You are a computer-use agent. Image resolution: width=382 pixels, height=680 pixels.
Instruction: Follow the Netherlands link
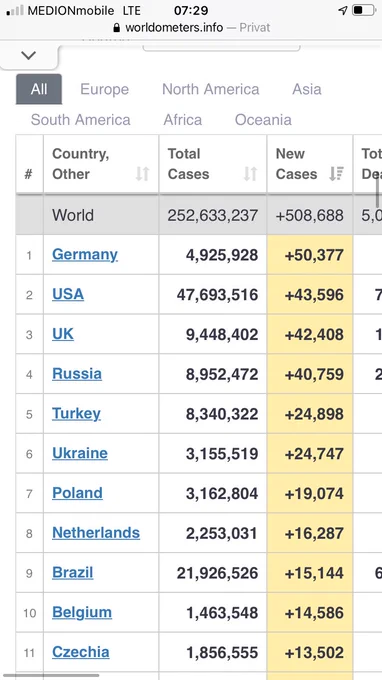[x=96, y=533]
